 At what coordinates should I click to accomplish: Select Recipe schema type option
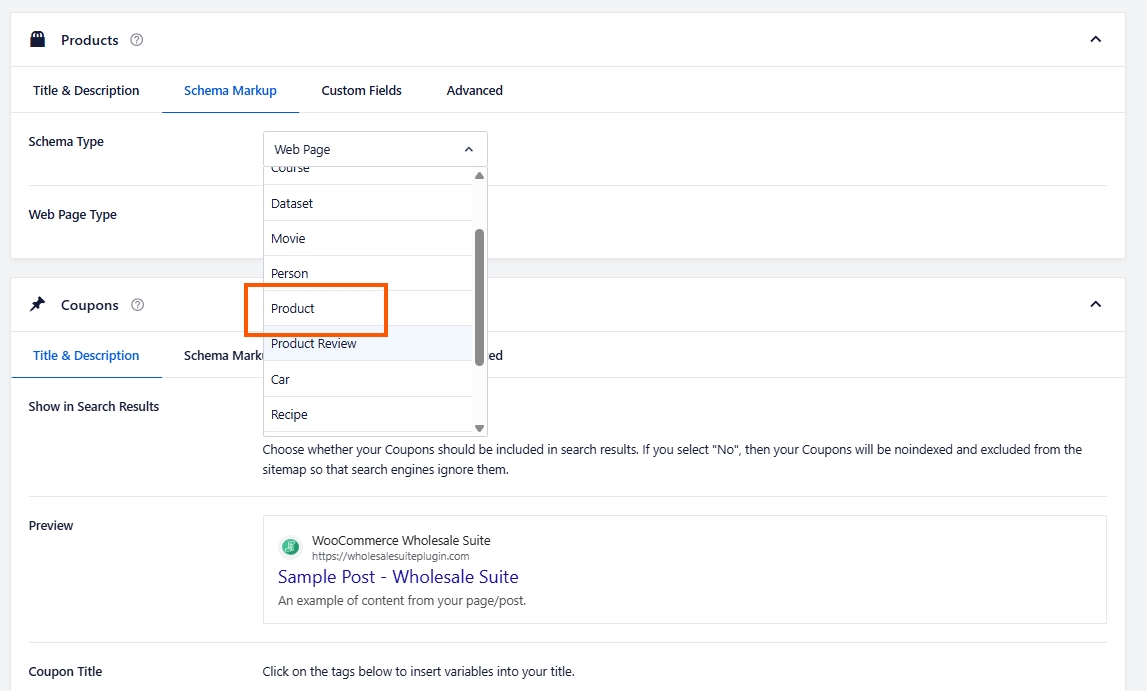point(289,415)
